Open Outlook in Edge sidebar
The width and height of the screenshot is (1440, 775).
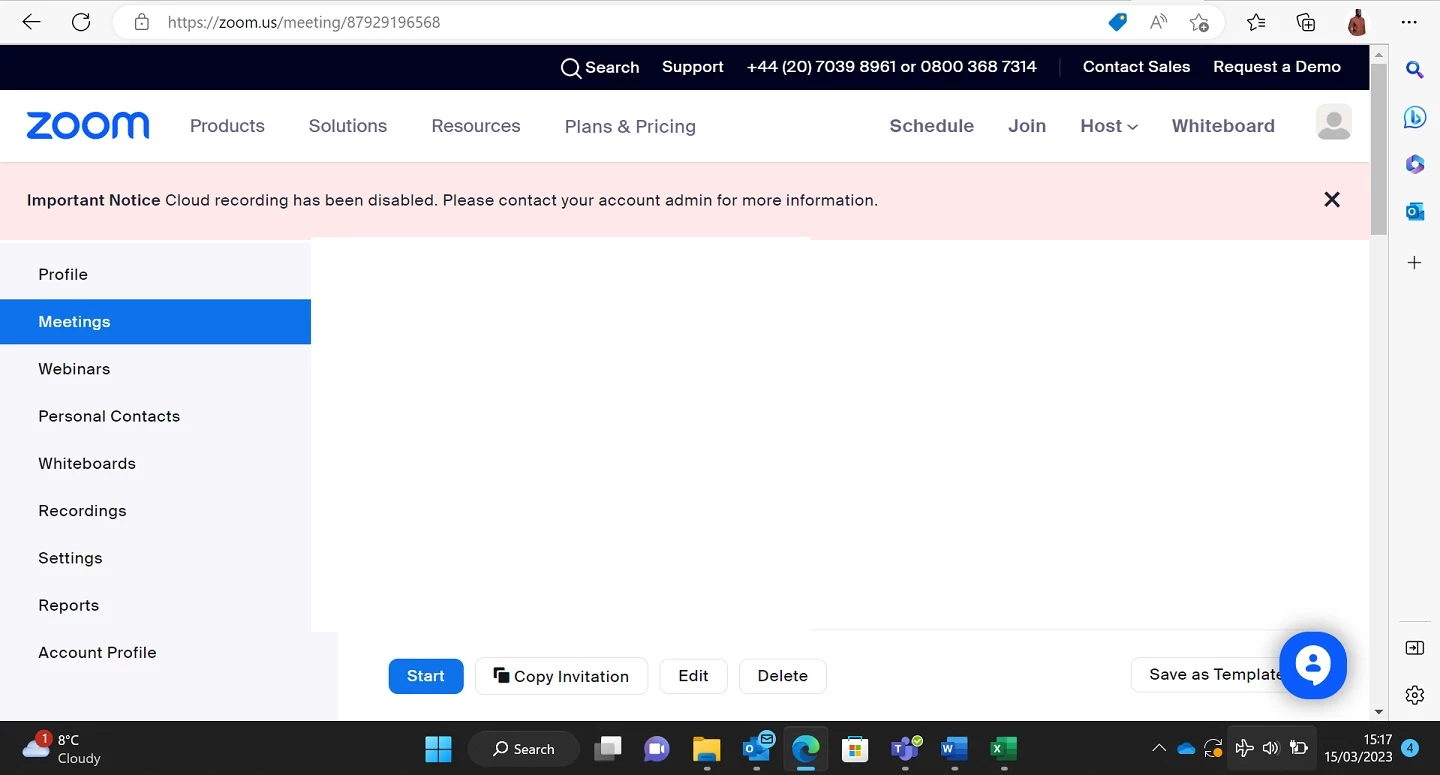pyautogui.click(x=1414, y=212)
